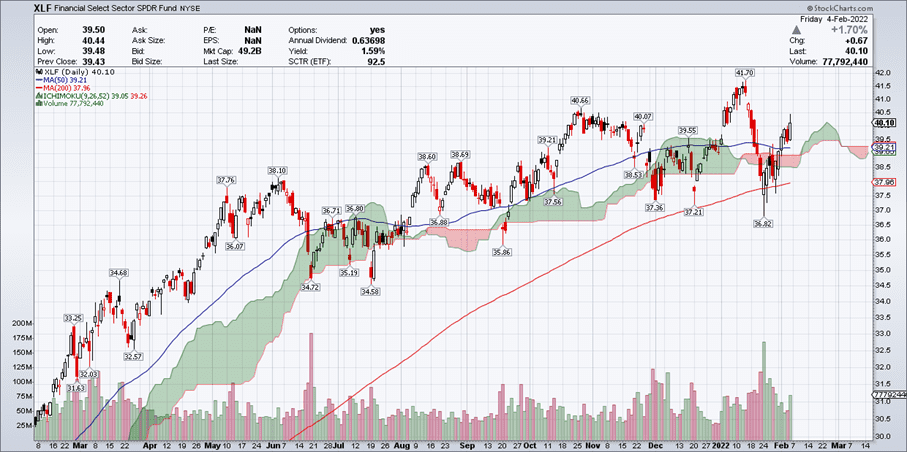Click the Aug label on date axis

click(400, 447)
